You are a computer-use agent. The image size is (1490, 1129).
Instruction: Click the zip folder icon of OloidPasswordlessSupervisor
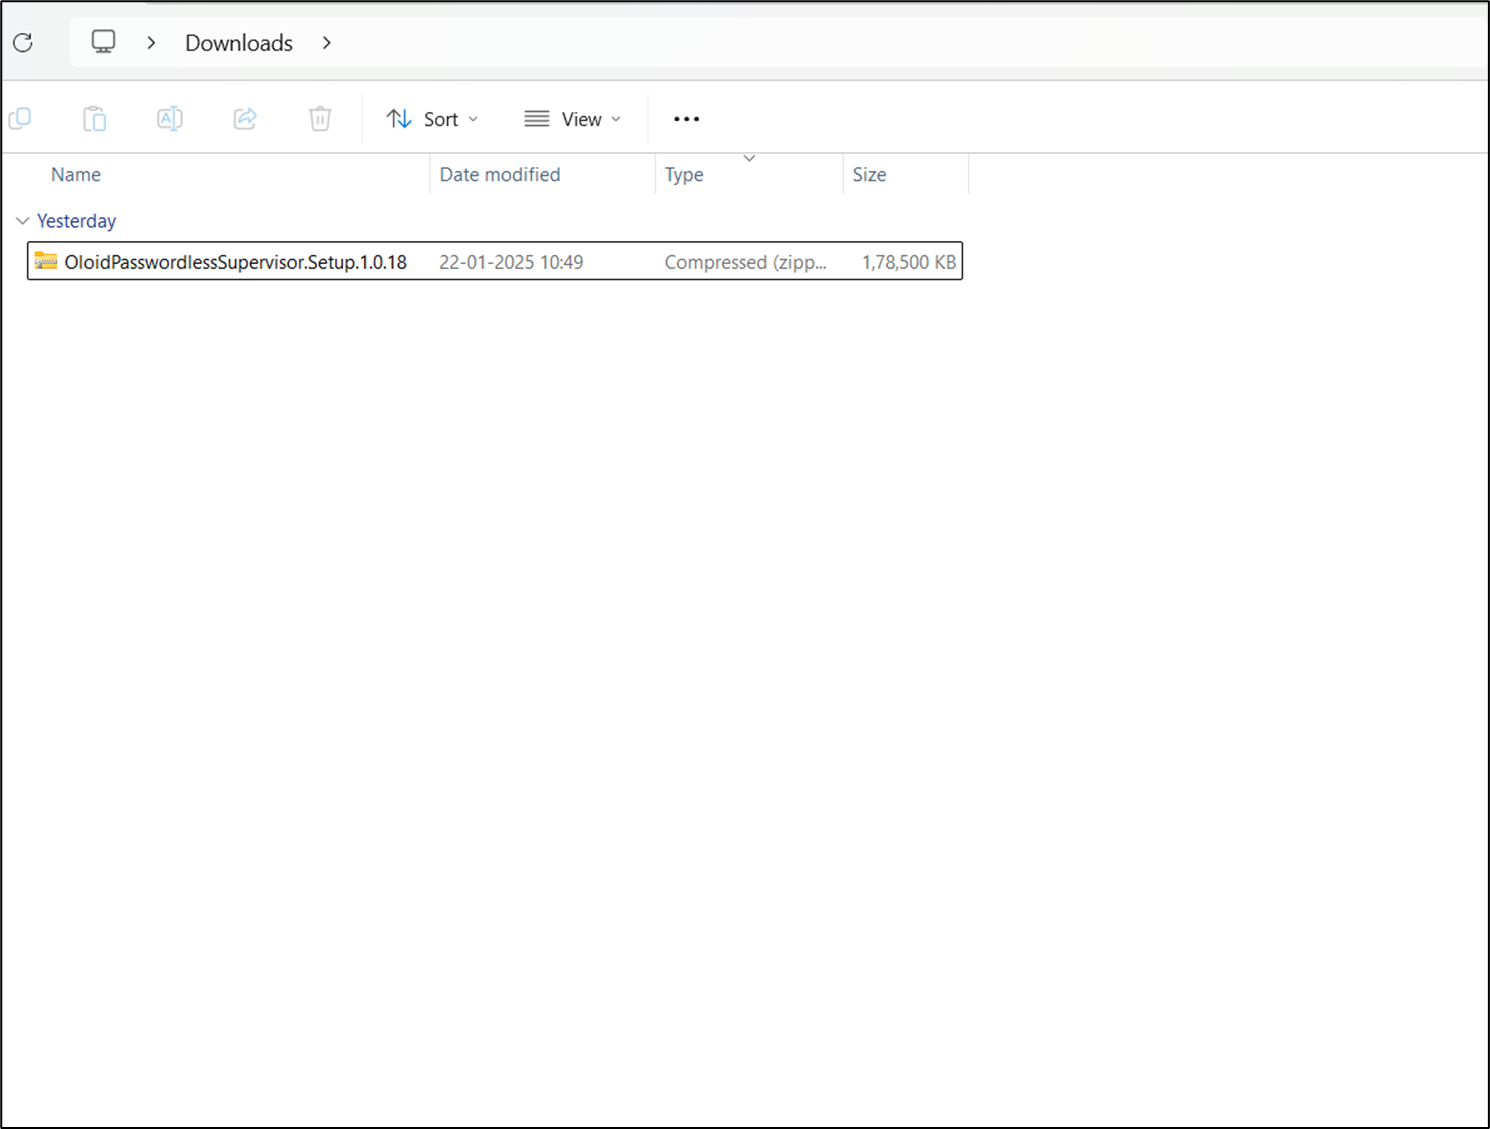tap(46, 261)
